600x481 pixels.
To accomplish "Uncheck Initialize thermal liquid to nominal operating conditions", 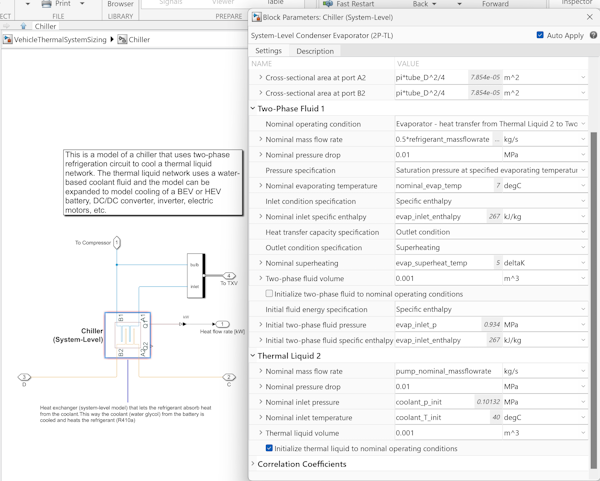I will (x=269, y=448).
